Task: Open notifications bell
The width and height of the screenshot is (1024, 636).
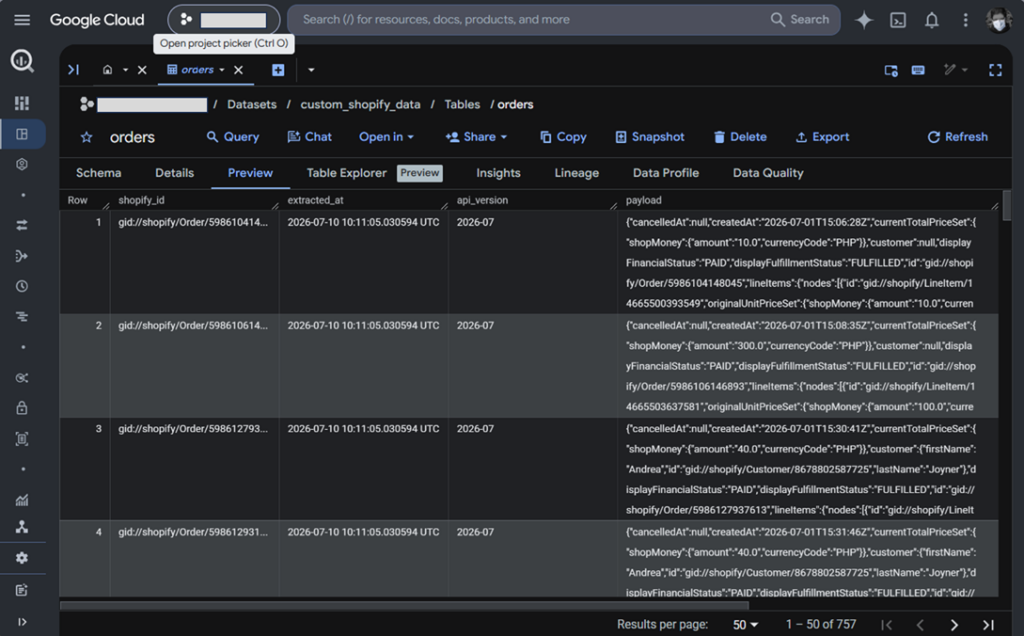Action: [x=932, y=20]
